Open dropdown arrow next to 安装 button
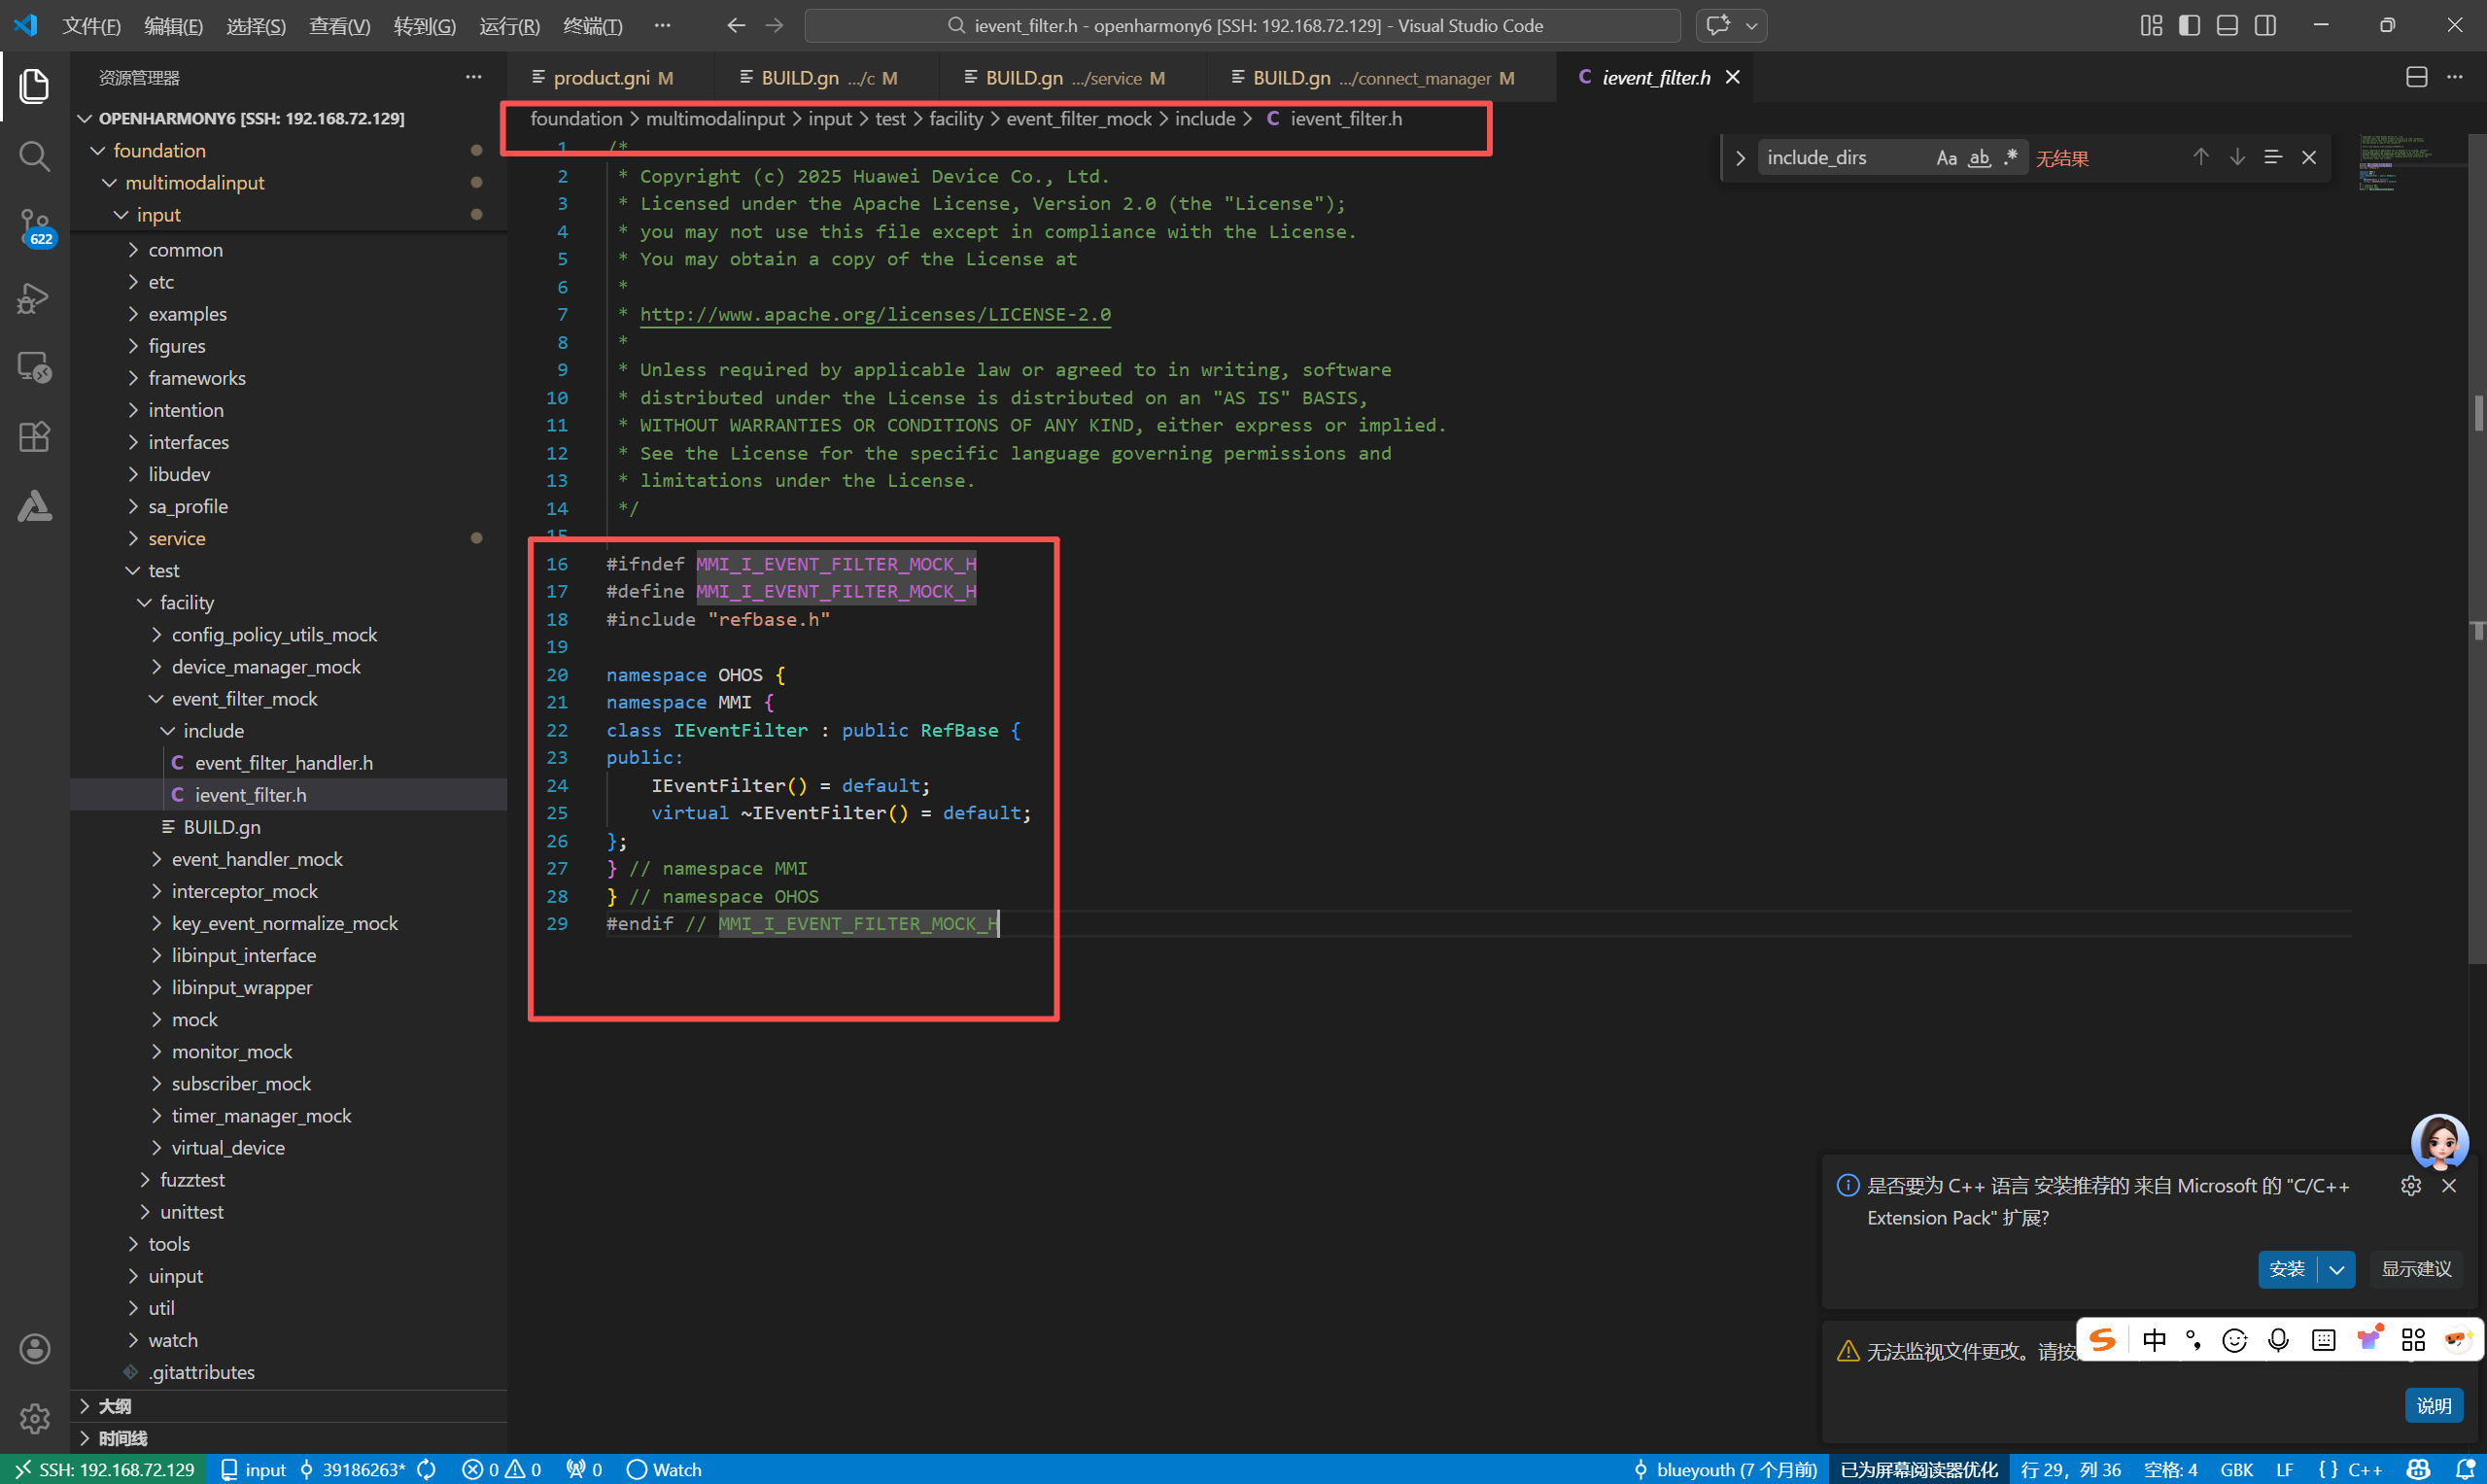2487x1484 pixels. click(2336, 1269)
